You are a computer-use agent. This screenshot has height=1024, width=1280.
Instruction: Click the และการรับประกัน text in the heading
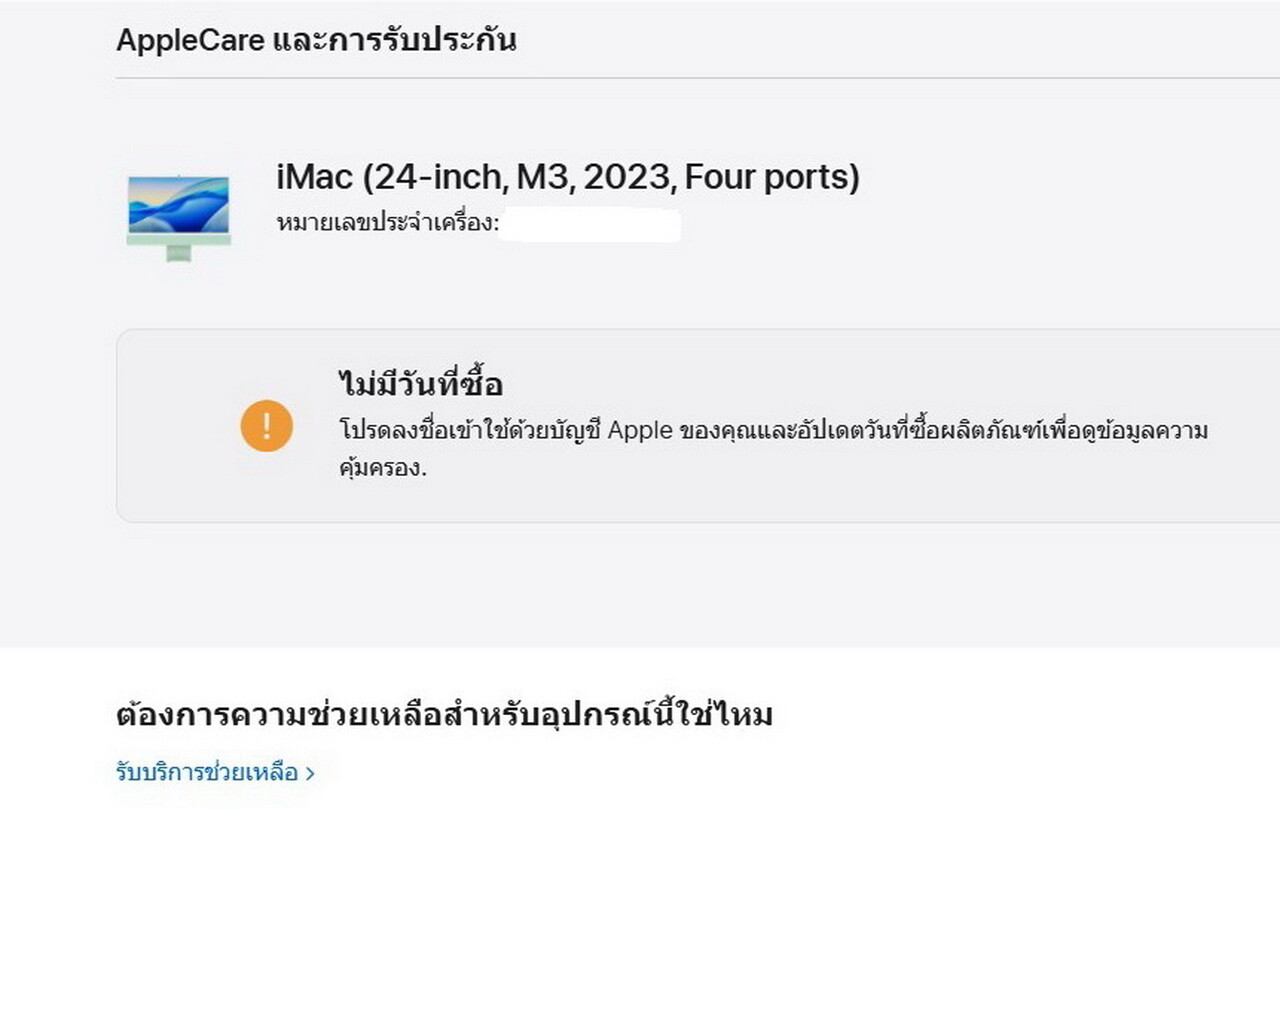(x=395, y=40)
